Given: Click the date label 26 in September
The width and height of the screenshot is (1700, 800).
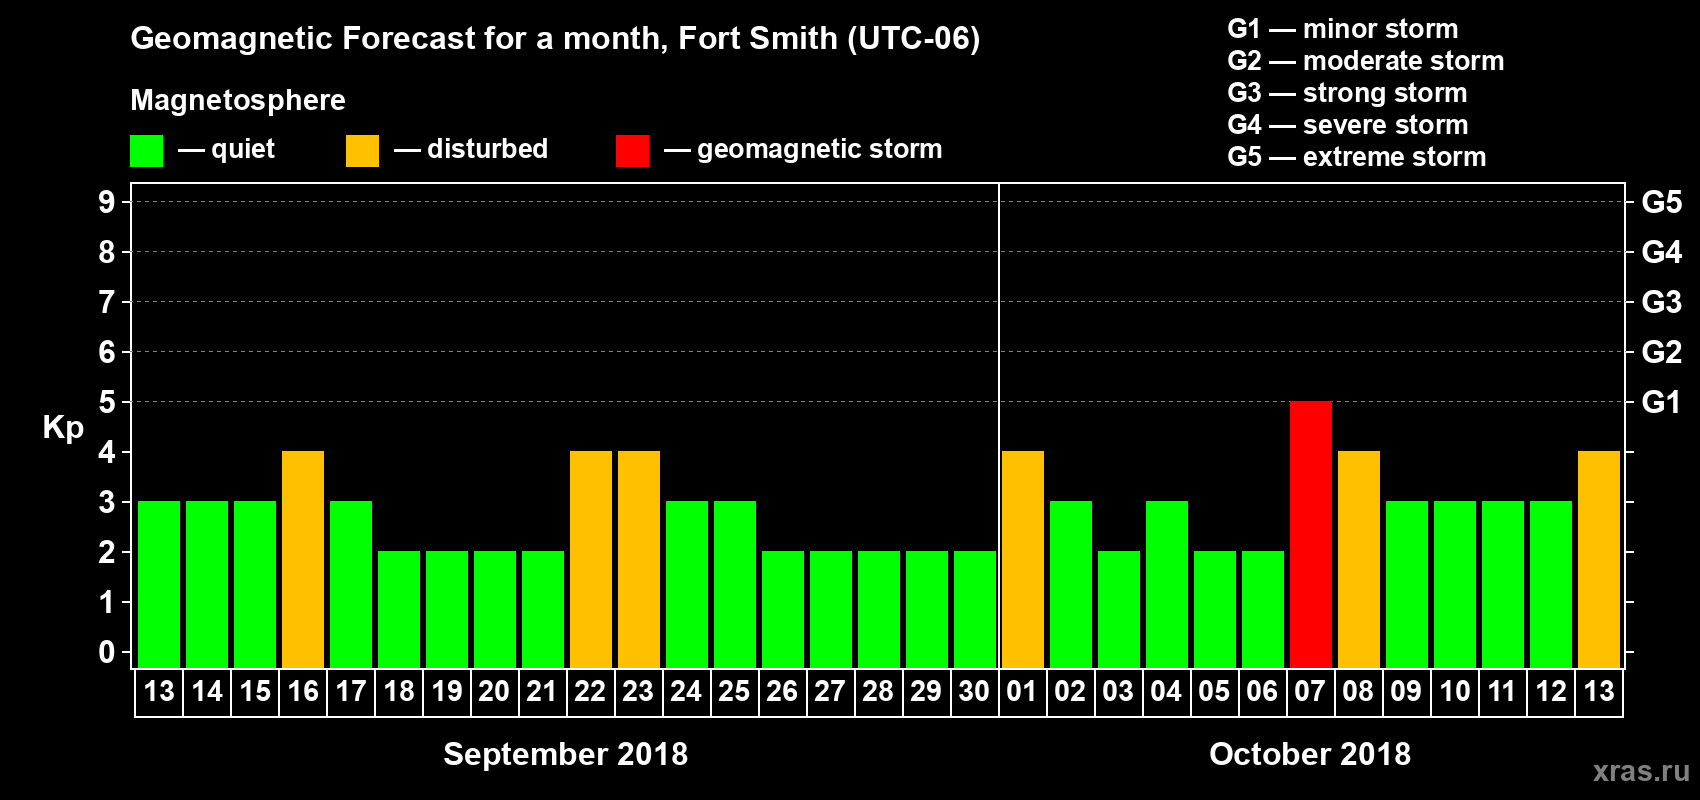Looking at the screenshot, I should (x=782, y=691).
